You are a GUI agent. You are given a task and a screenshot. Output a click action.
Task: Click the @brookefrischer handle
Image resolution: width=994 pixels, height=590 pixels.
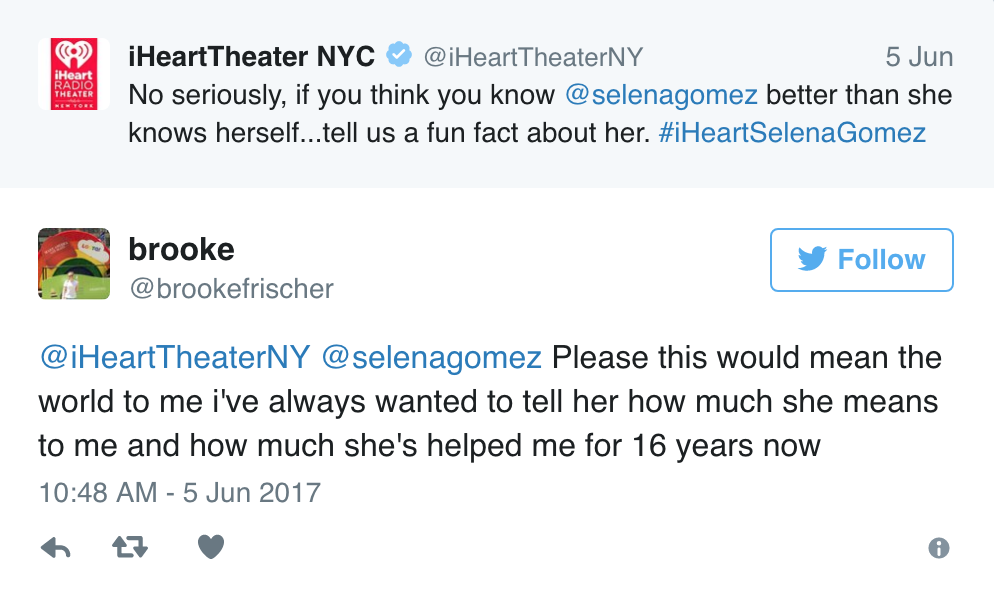click(231, 289)
